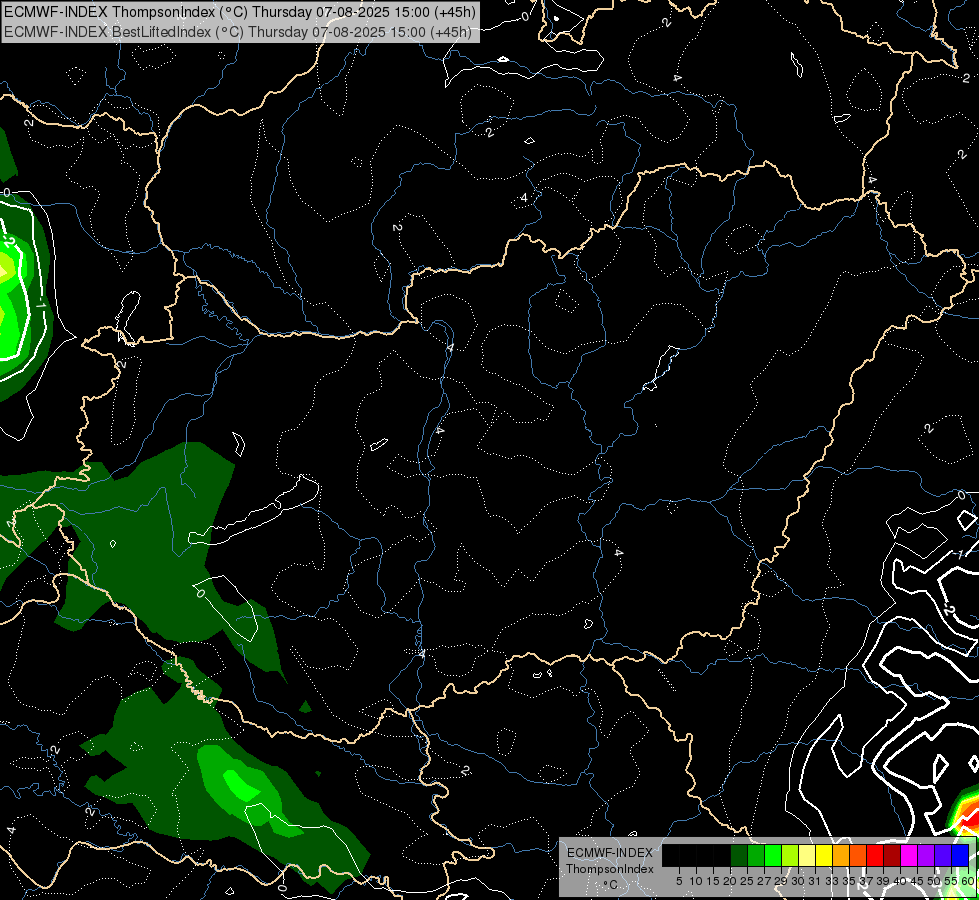Click legend tick value '55'
The width and height of the screenshot is (979, 900).
click(x=951, y=881)
